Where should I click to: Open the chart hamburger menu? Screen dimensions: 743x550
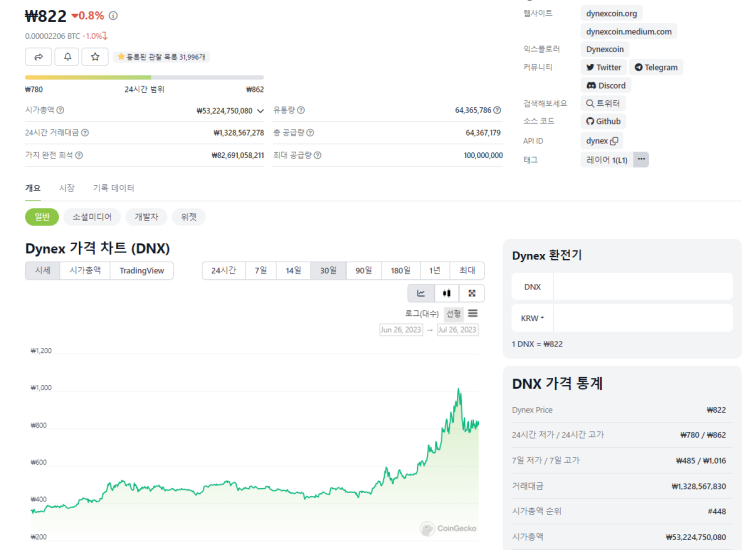click(x=472, y=313)
